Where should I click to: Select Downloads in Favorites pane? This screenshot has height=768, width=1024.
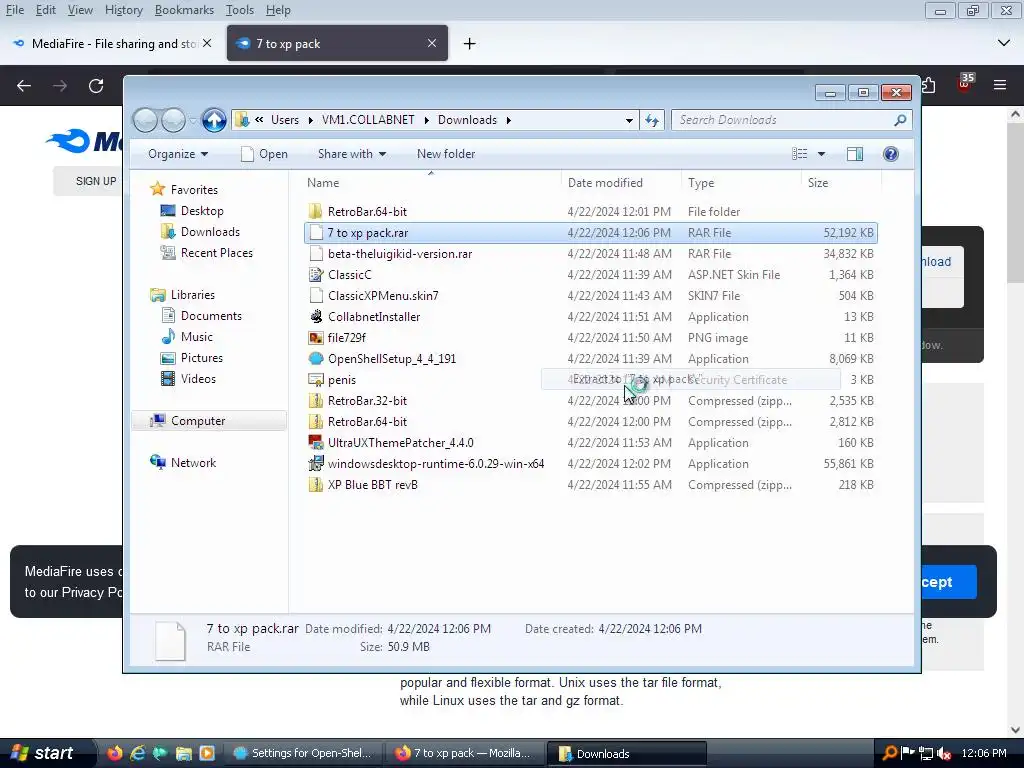(210, 232)
